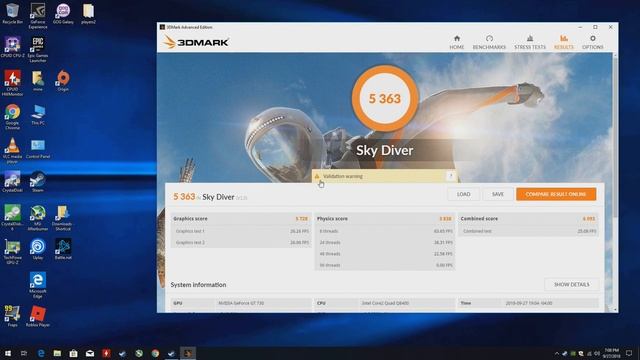
Task: Click the 5 363 score circle
Action: pos(384,98)
